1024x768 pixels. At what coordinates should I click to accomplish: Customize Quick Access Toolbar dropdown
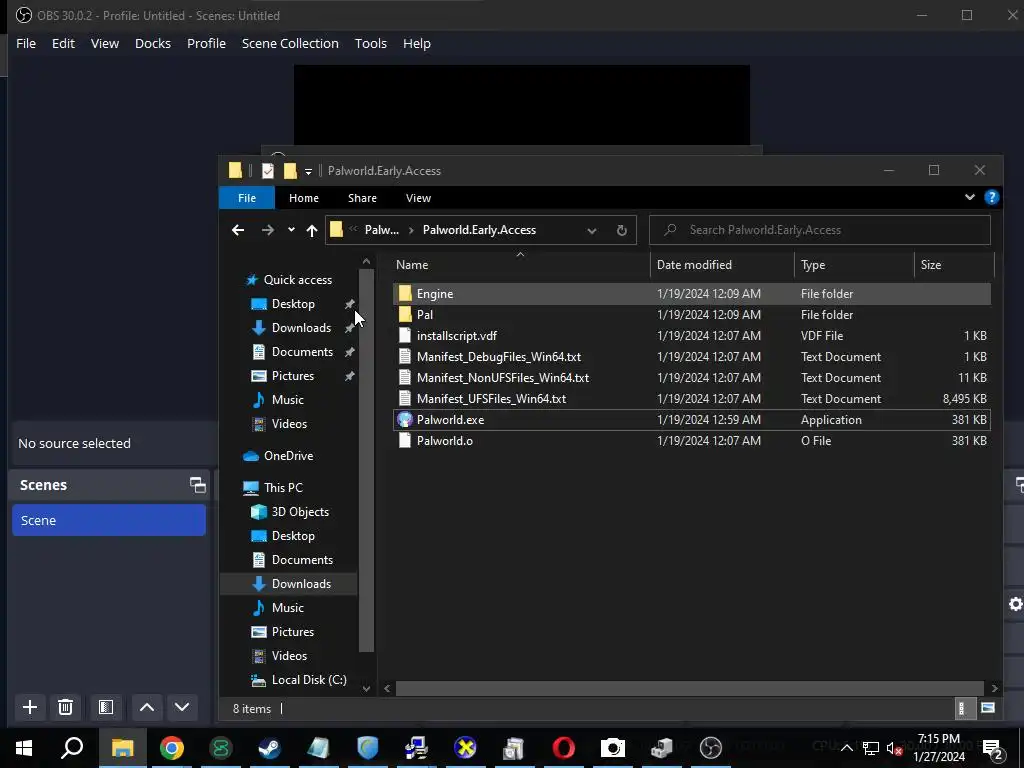(x=308, y=171)
